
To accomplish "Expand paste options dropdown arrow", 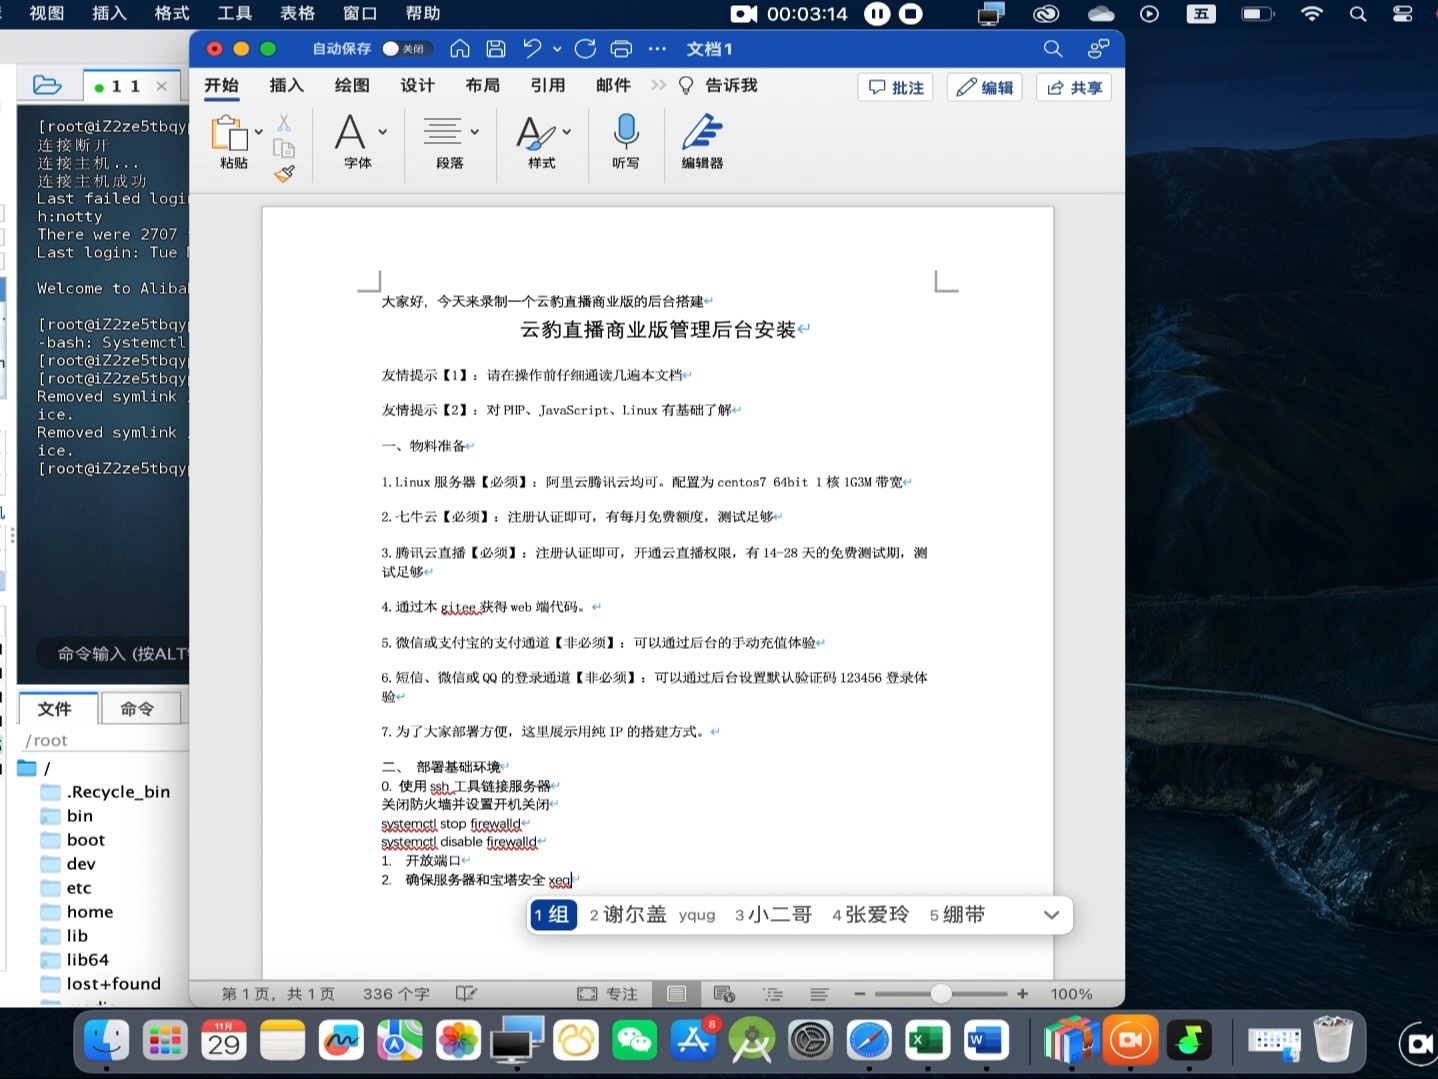I will pyautogui.click(x=259, y=132).
